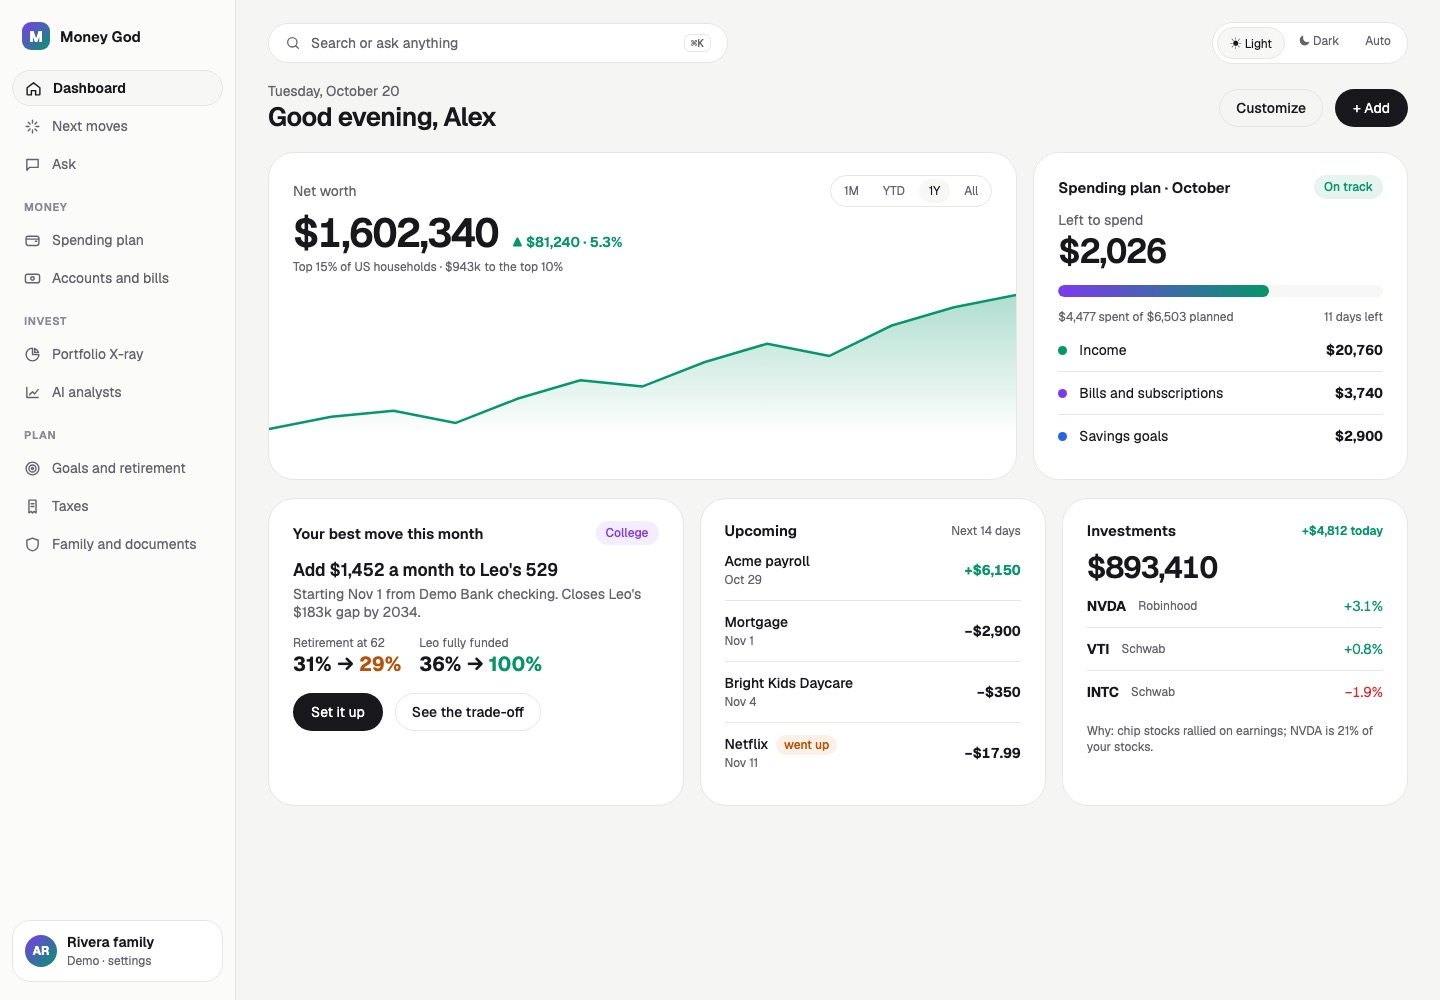Click the Family and documents shield icon
Image resolution: width=1440 pixels, height=1000 pixels.
(x=32, y=544)
